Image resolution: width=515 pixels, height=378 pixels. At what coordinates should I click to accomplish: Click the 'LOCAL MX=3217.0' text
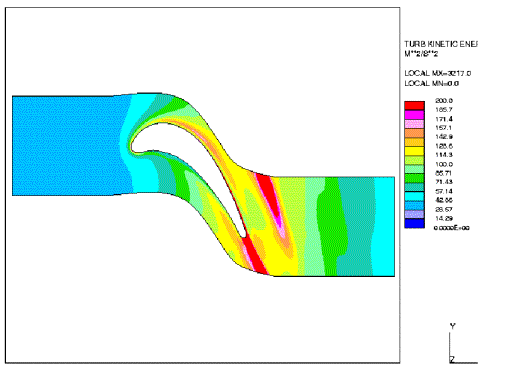(438, 73)
